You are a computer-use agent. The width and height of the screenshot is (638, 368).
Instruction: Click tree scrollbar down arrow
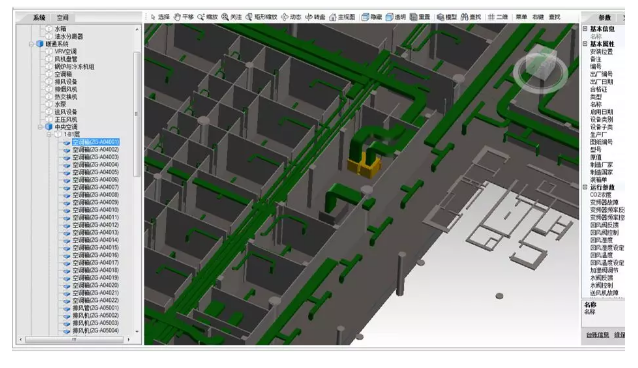tap(137, 332)
